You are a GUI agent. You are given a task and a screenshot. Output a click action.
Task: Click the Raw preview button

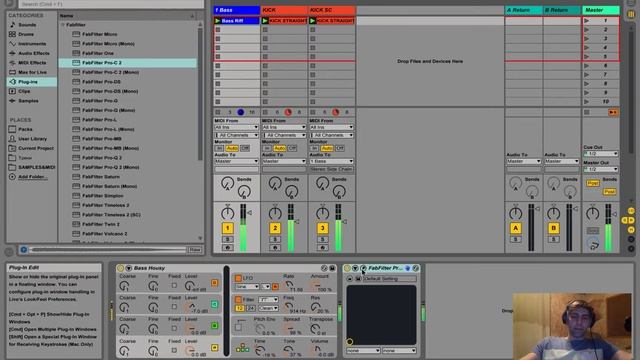click(195, 249)
